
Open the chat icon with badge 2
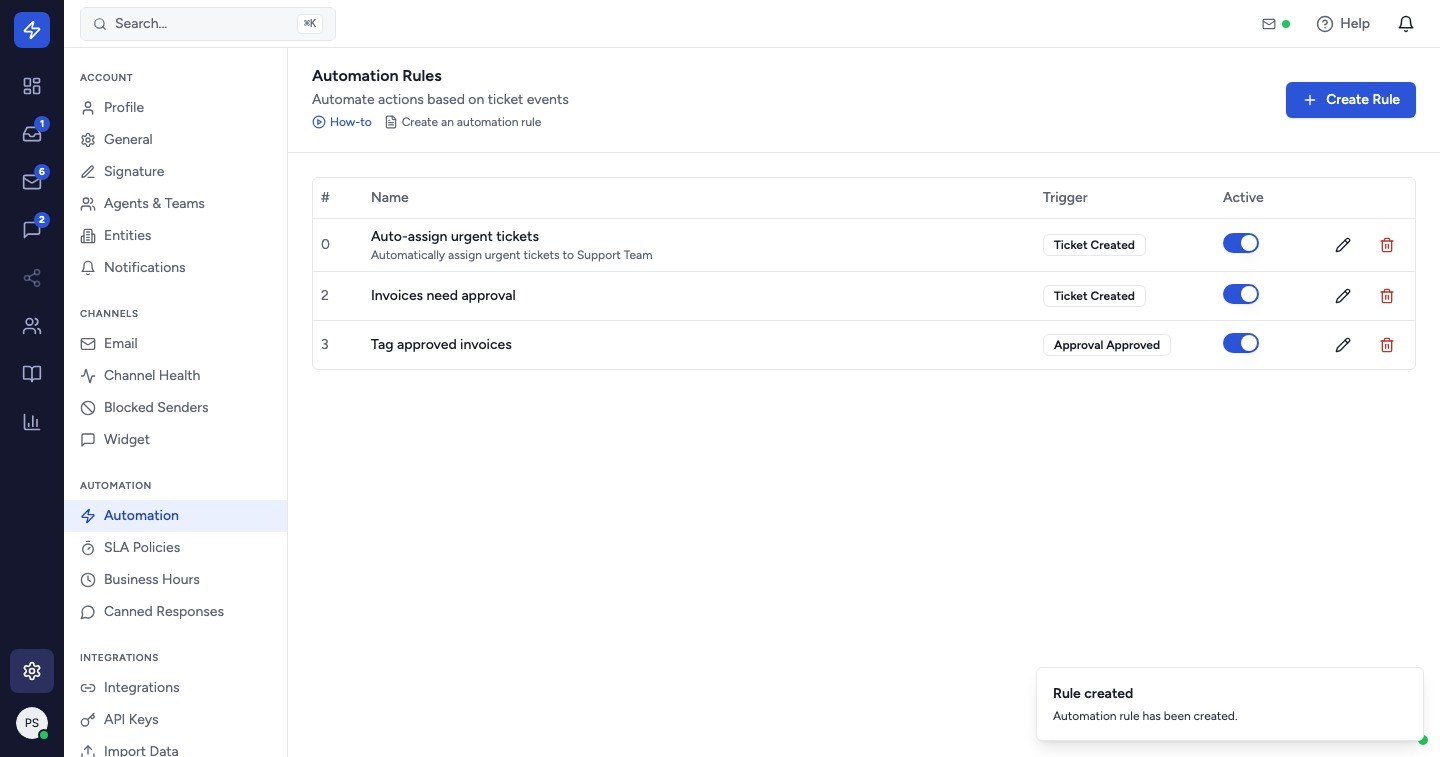point(32,230)
